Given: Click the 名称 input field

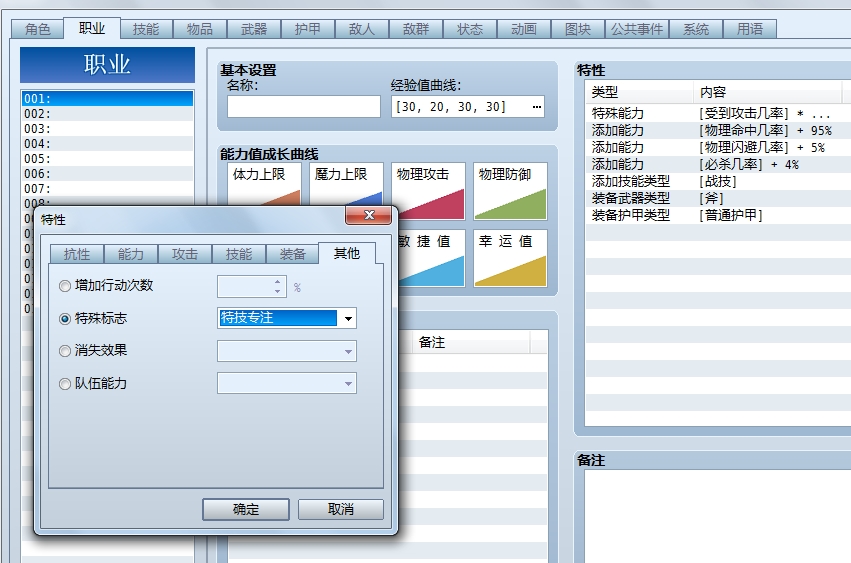Looking at the screenshot, I should (304, 106).
